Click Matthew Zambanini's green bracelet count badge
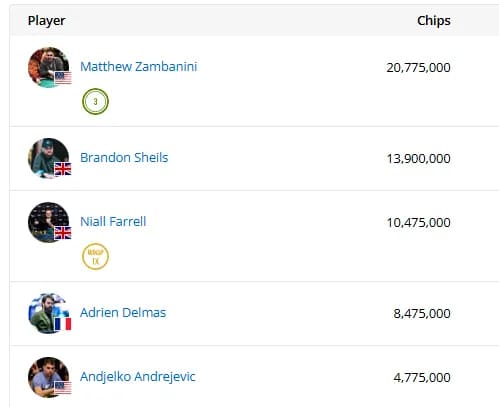 (x=95, y=101)
